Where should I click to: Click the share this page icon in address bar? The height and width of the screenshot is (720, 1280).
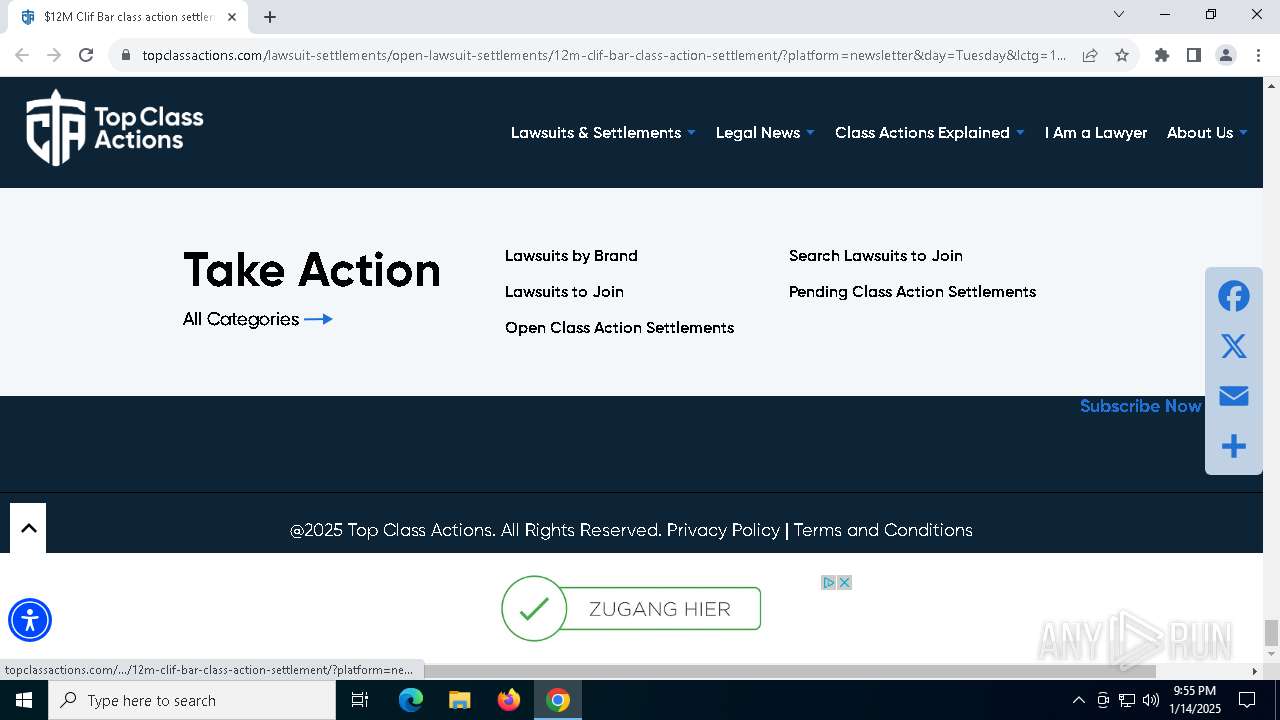(x=1090, y=55)
